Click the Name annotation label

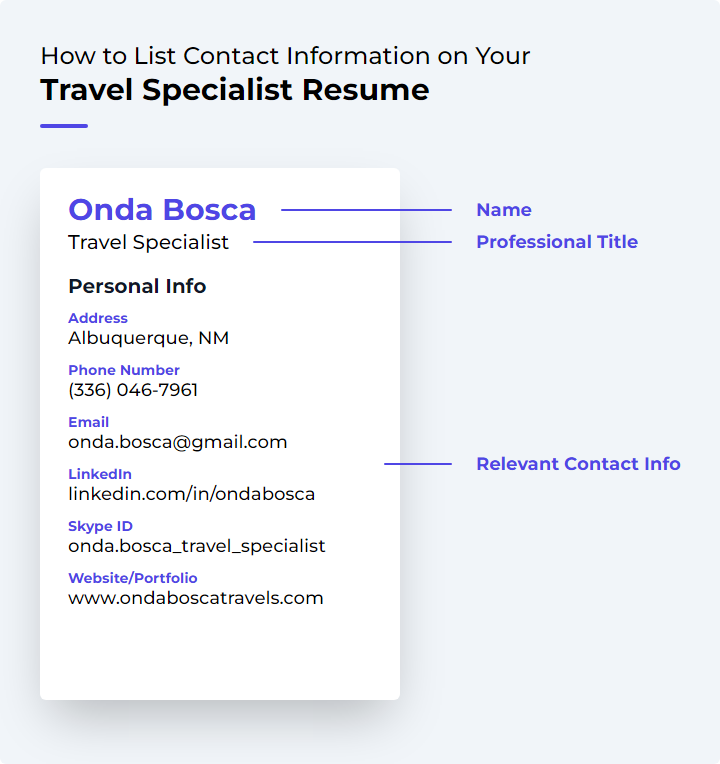pyautogui.click(x=504, y=210)
